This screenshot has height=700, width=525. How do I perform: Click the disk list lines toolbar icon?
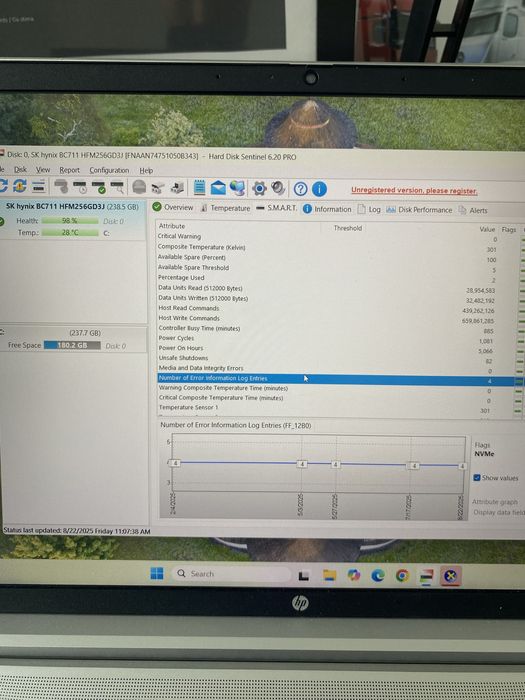[x=39, y=186]
